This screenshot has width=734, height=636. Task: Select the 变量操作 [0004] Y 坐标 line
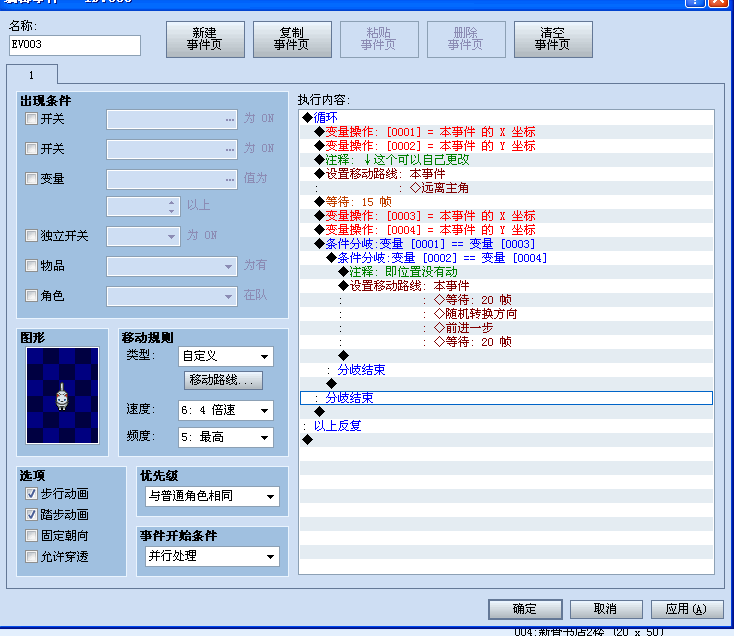506,230
